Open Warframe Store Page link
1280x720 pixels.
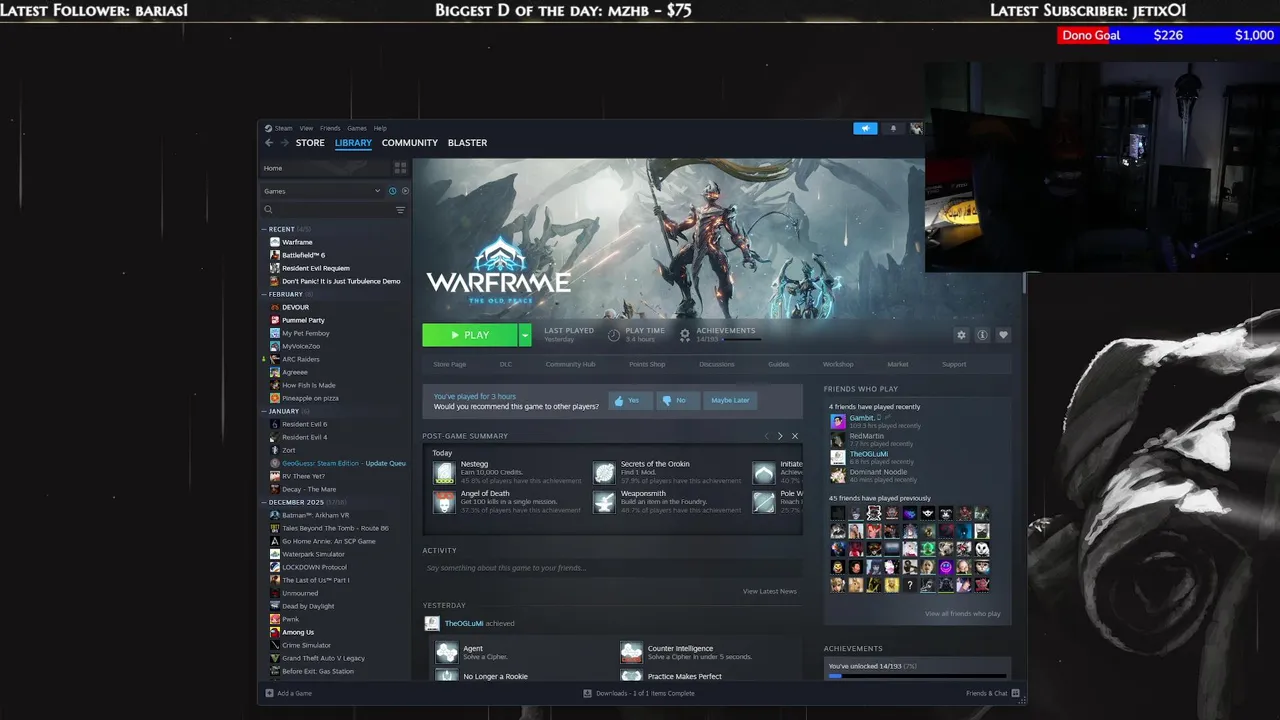450,364
